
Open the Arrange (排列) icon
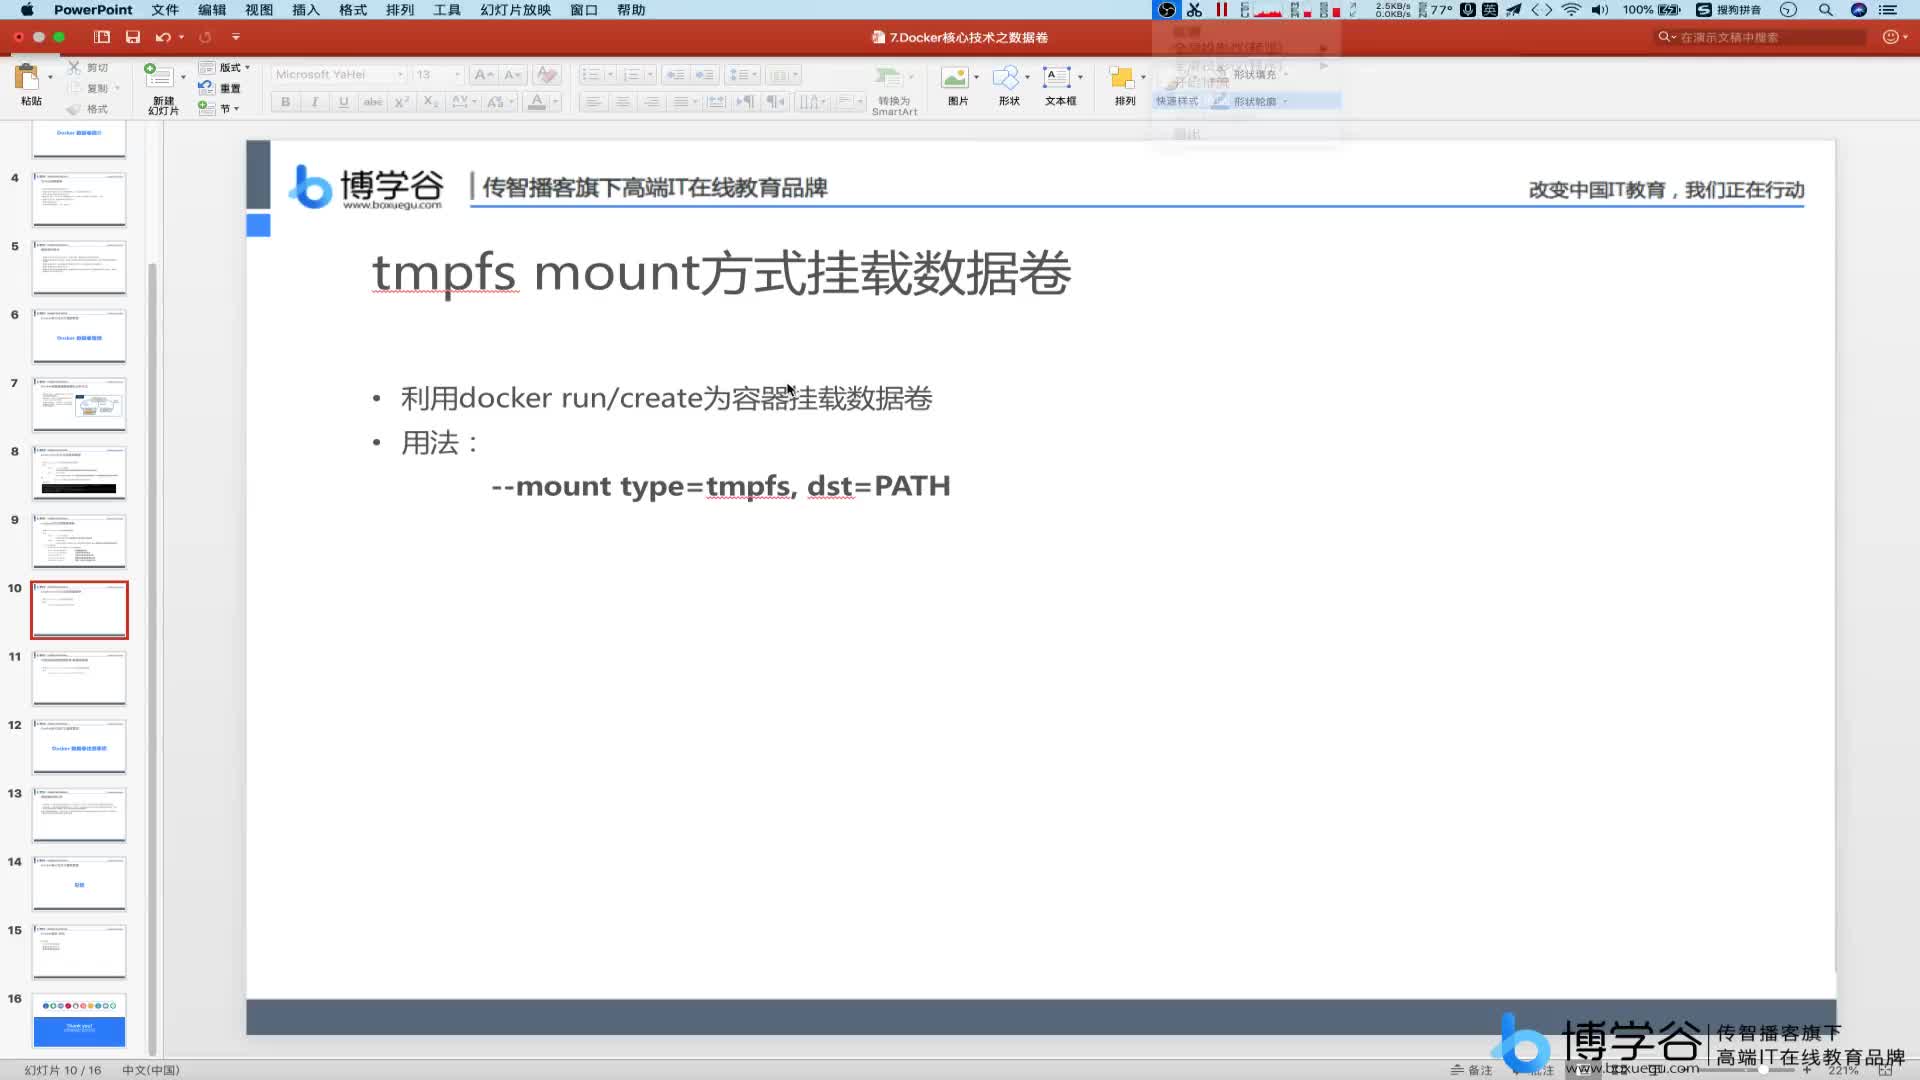coord(1121,77)
